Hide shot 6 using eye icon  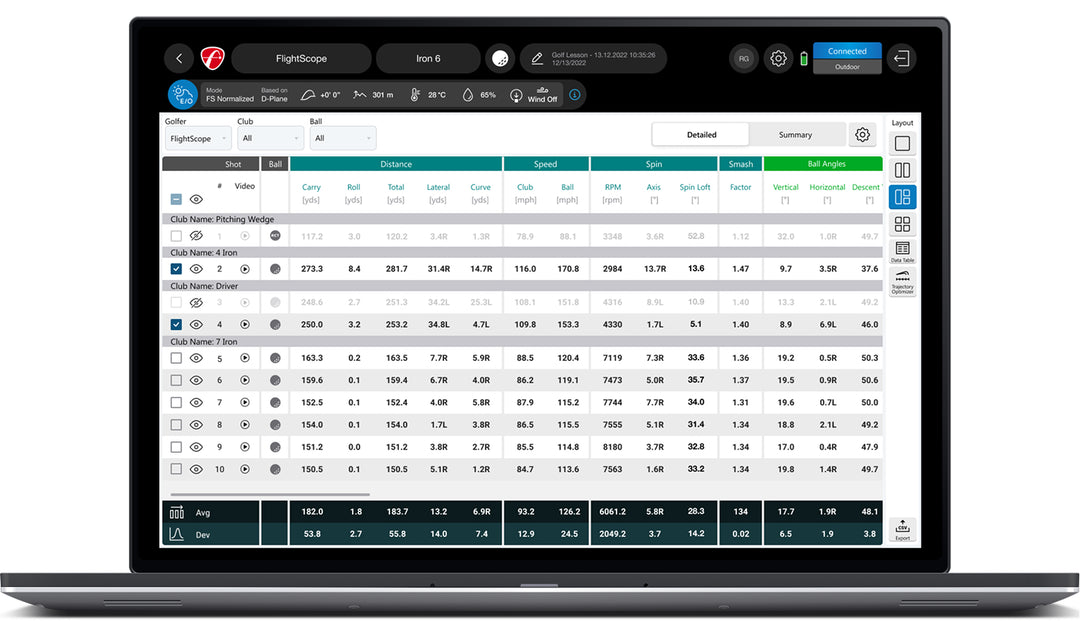point(196,380)
